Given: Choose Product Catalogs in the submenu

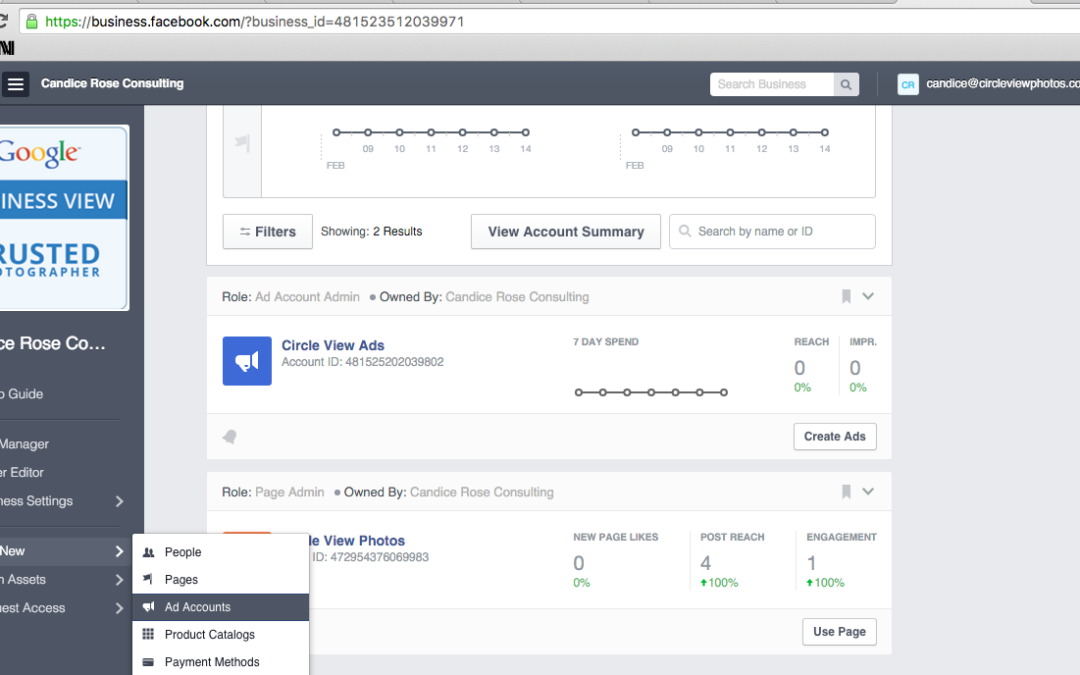Looking at the screenshot, I should (209, 634).
